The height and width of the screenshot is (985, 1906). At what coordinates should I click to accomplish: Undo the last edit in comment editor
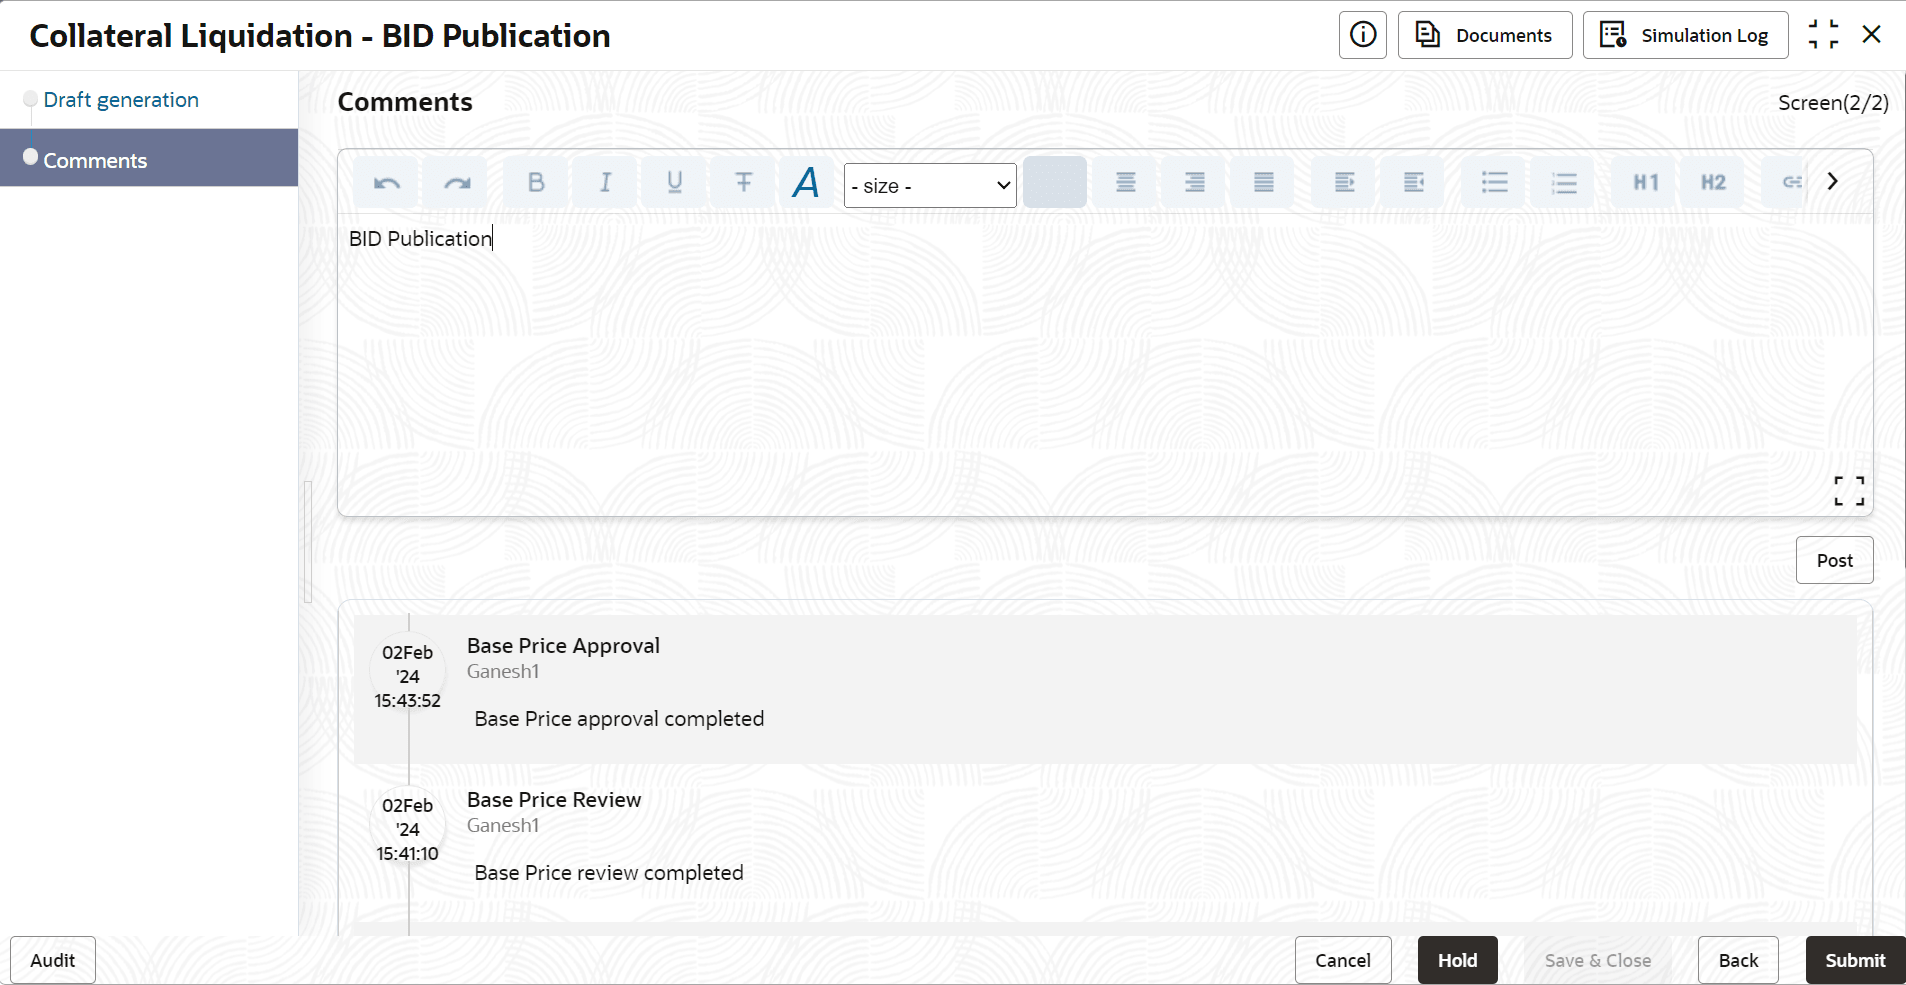[387, 182]
